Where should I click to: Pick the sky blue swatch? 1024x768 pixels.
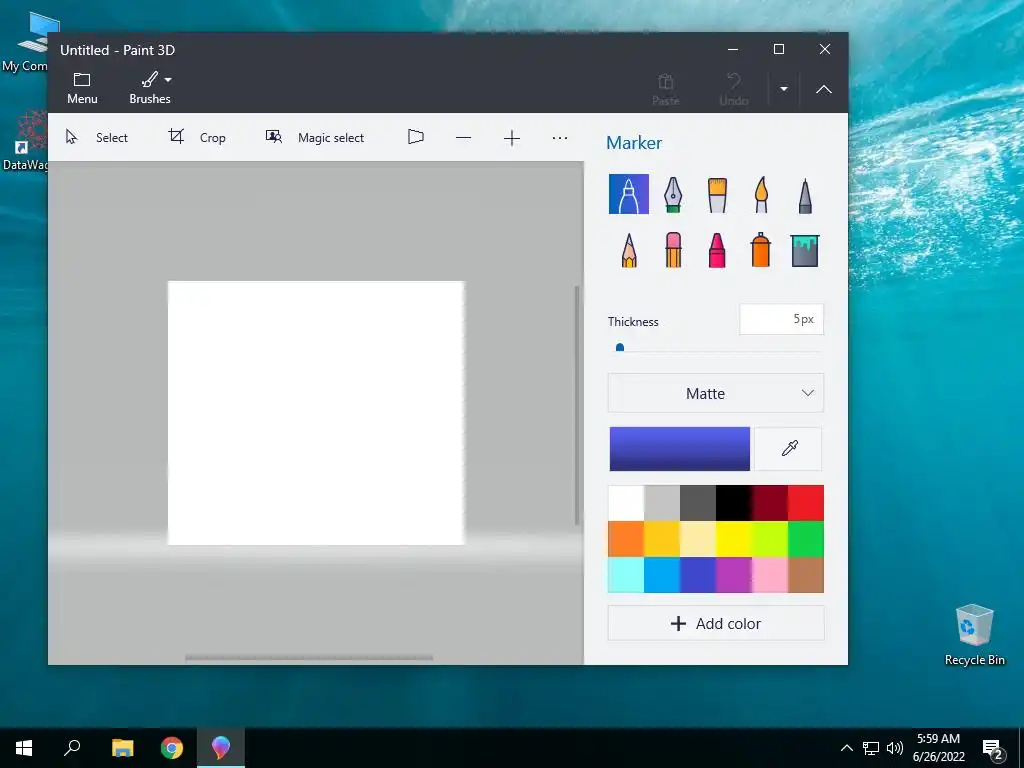click(x=662, y=575)
